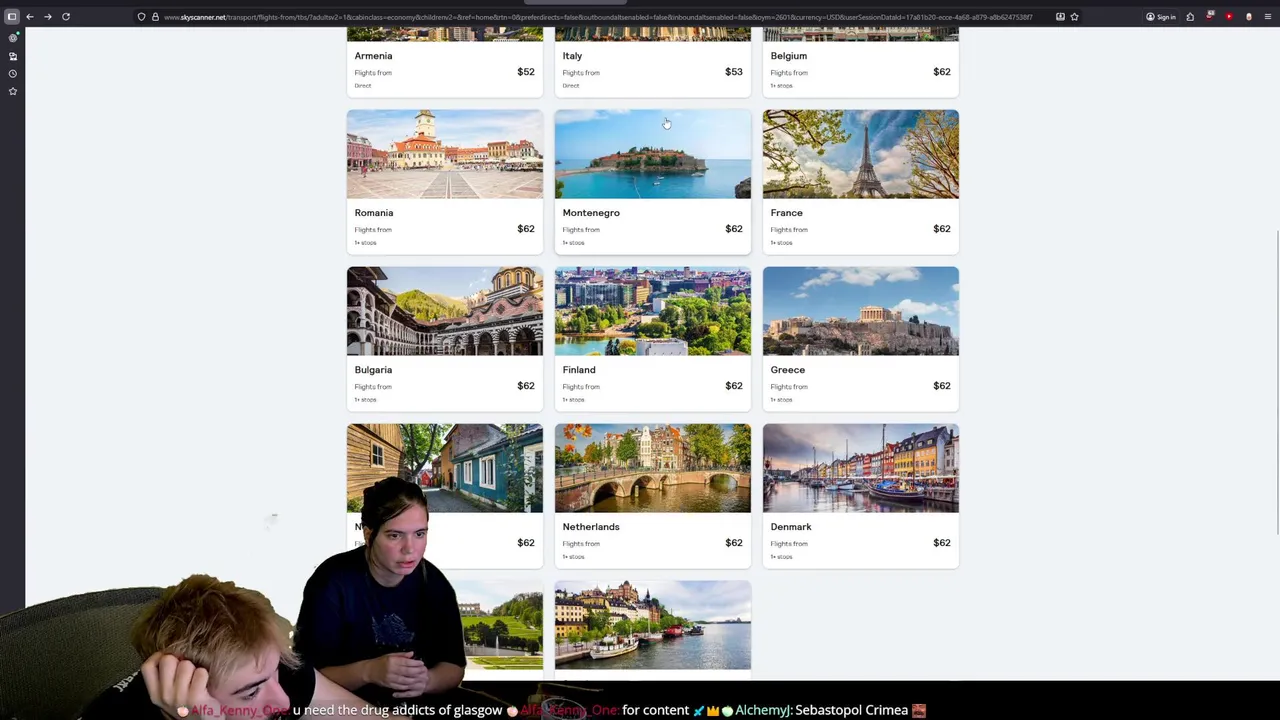The image size is (1280, 720).
Task: Open browser extensions puzzle icon
Action: click(x=1190, y=17)
